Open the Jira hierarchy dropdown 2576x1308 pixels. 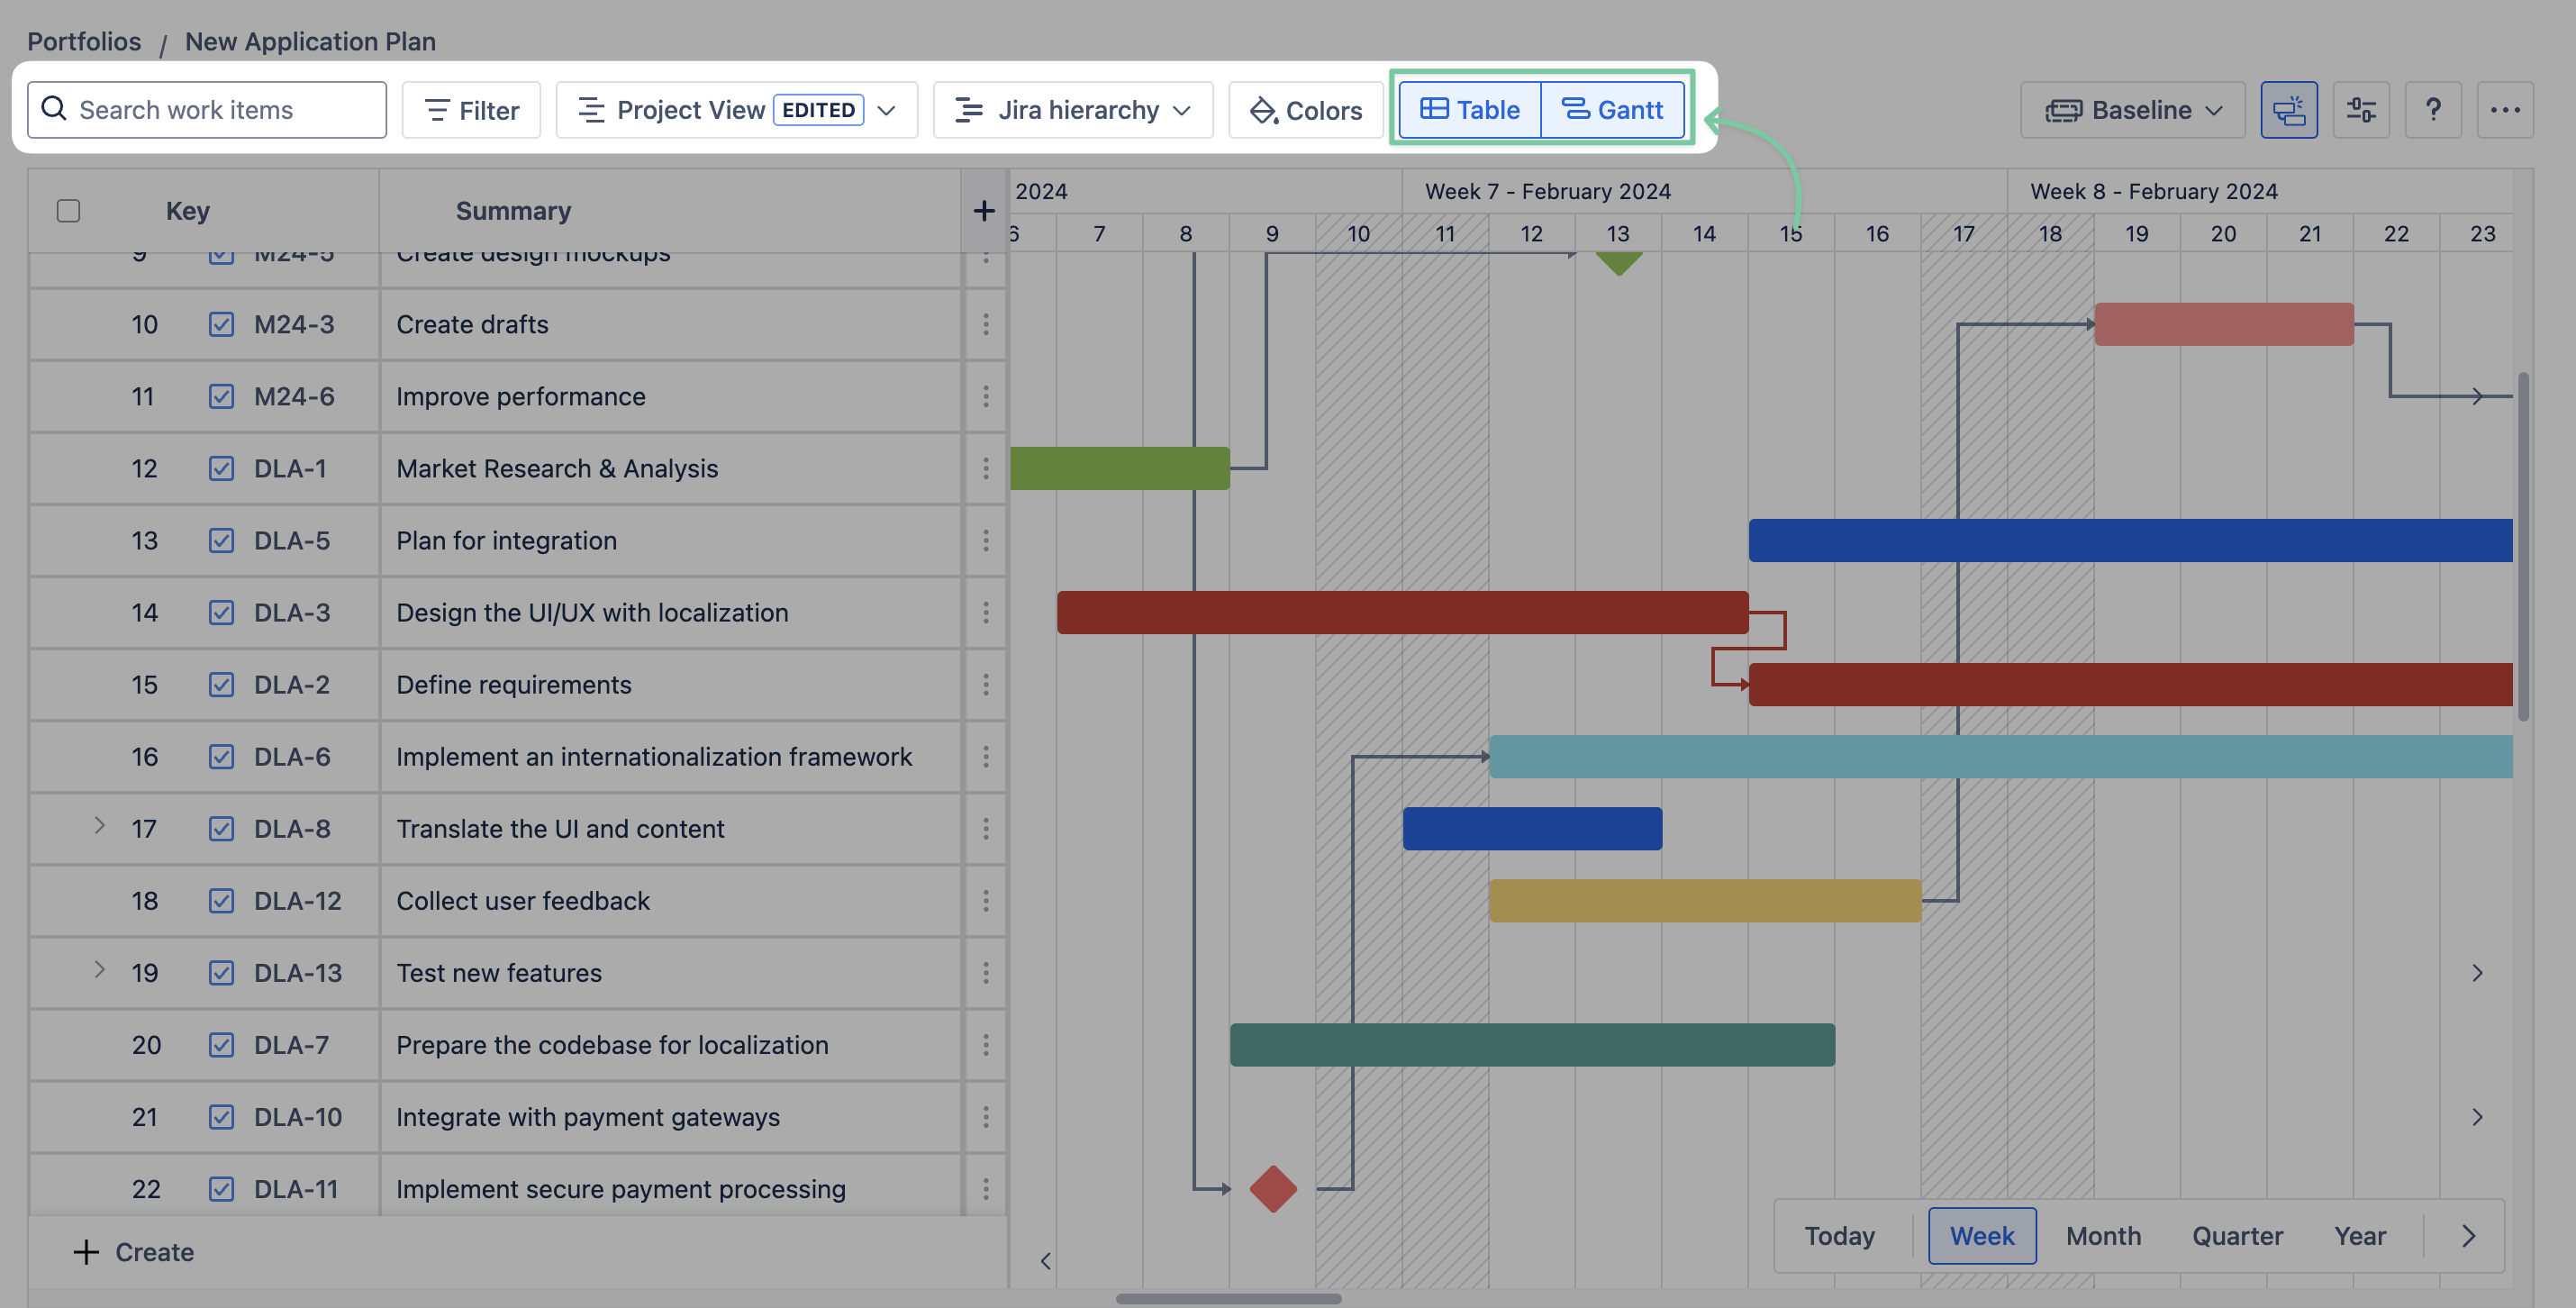(x=1072, y=110)
